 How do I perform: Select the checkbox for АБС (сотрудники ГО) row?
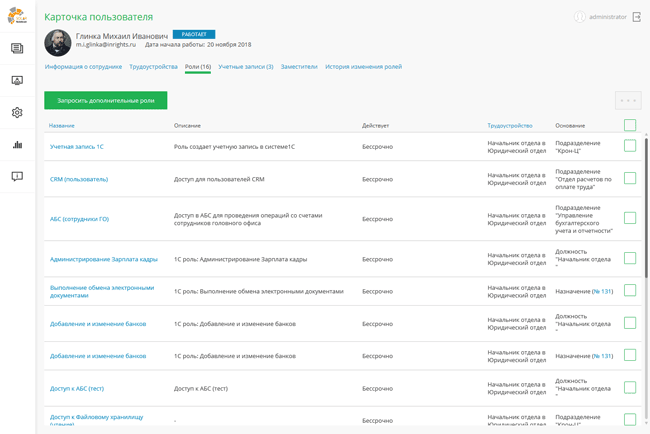click(630, 218)
